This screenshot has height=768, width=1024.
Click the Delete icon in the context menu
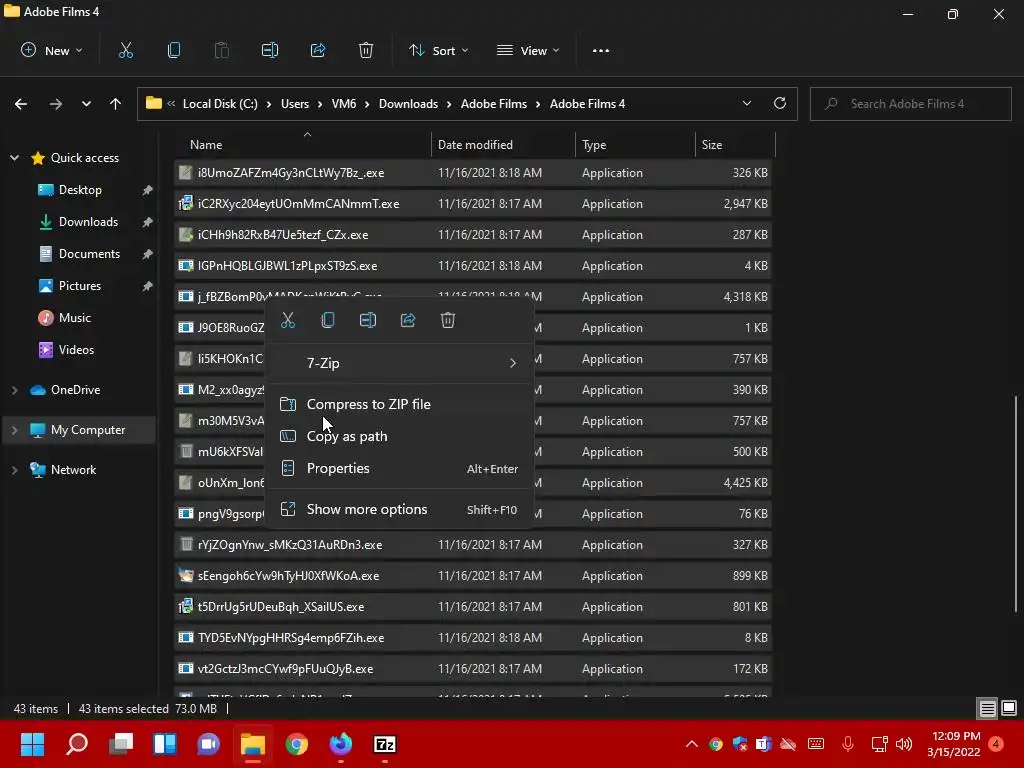click(x=447, y=320)
